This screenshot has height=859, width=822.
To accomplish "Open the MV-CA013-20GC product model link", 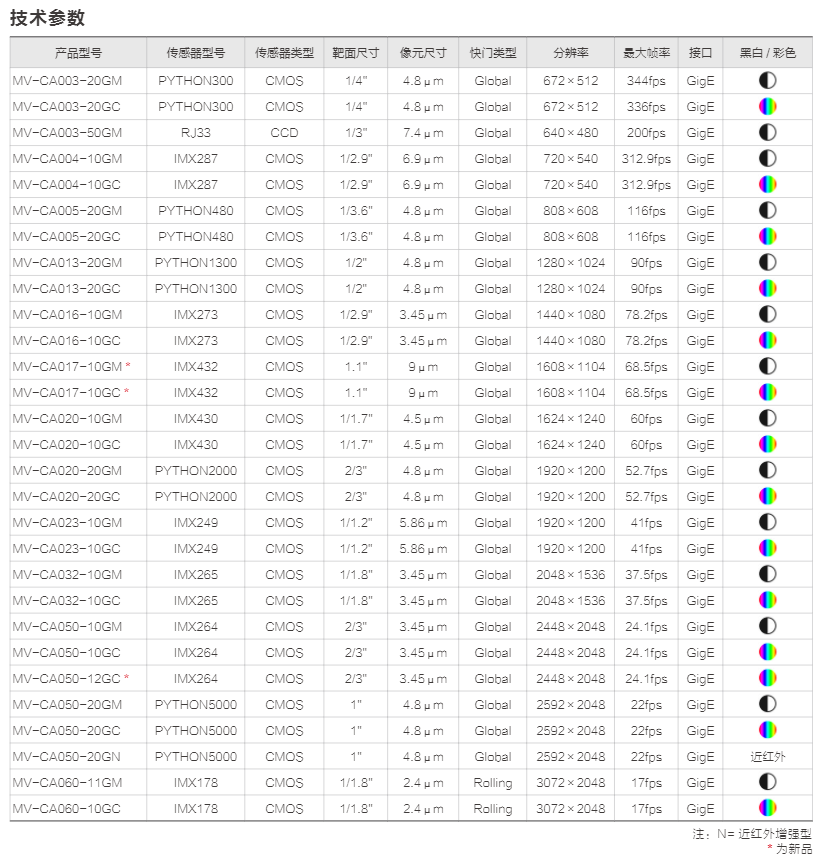I will (67, 289).
